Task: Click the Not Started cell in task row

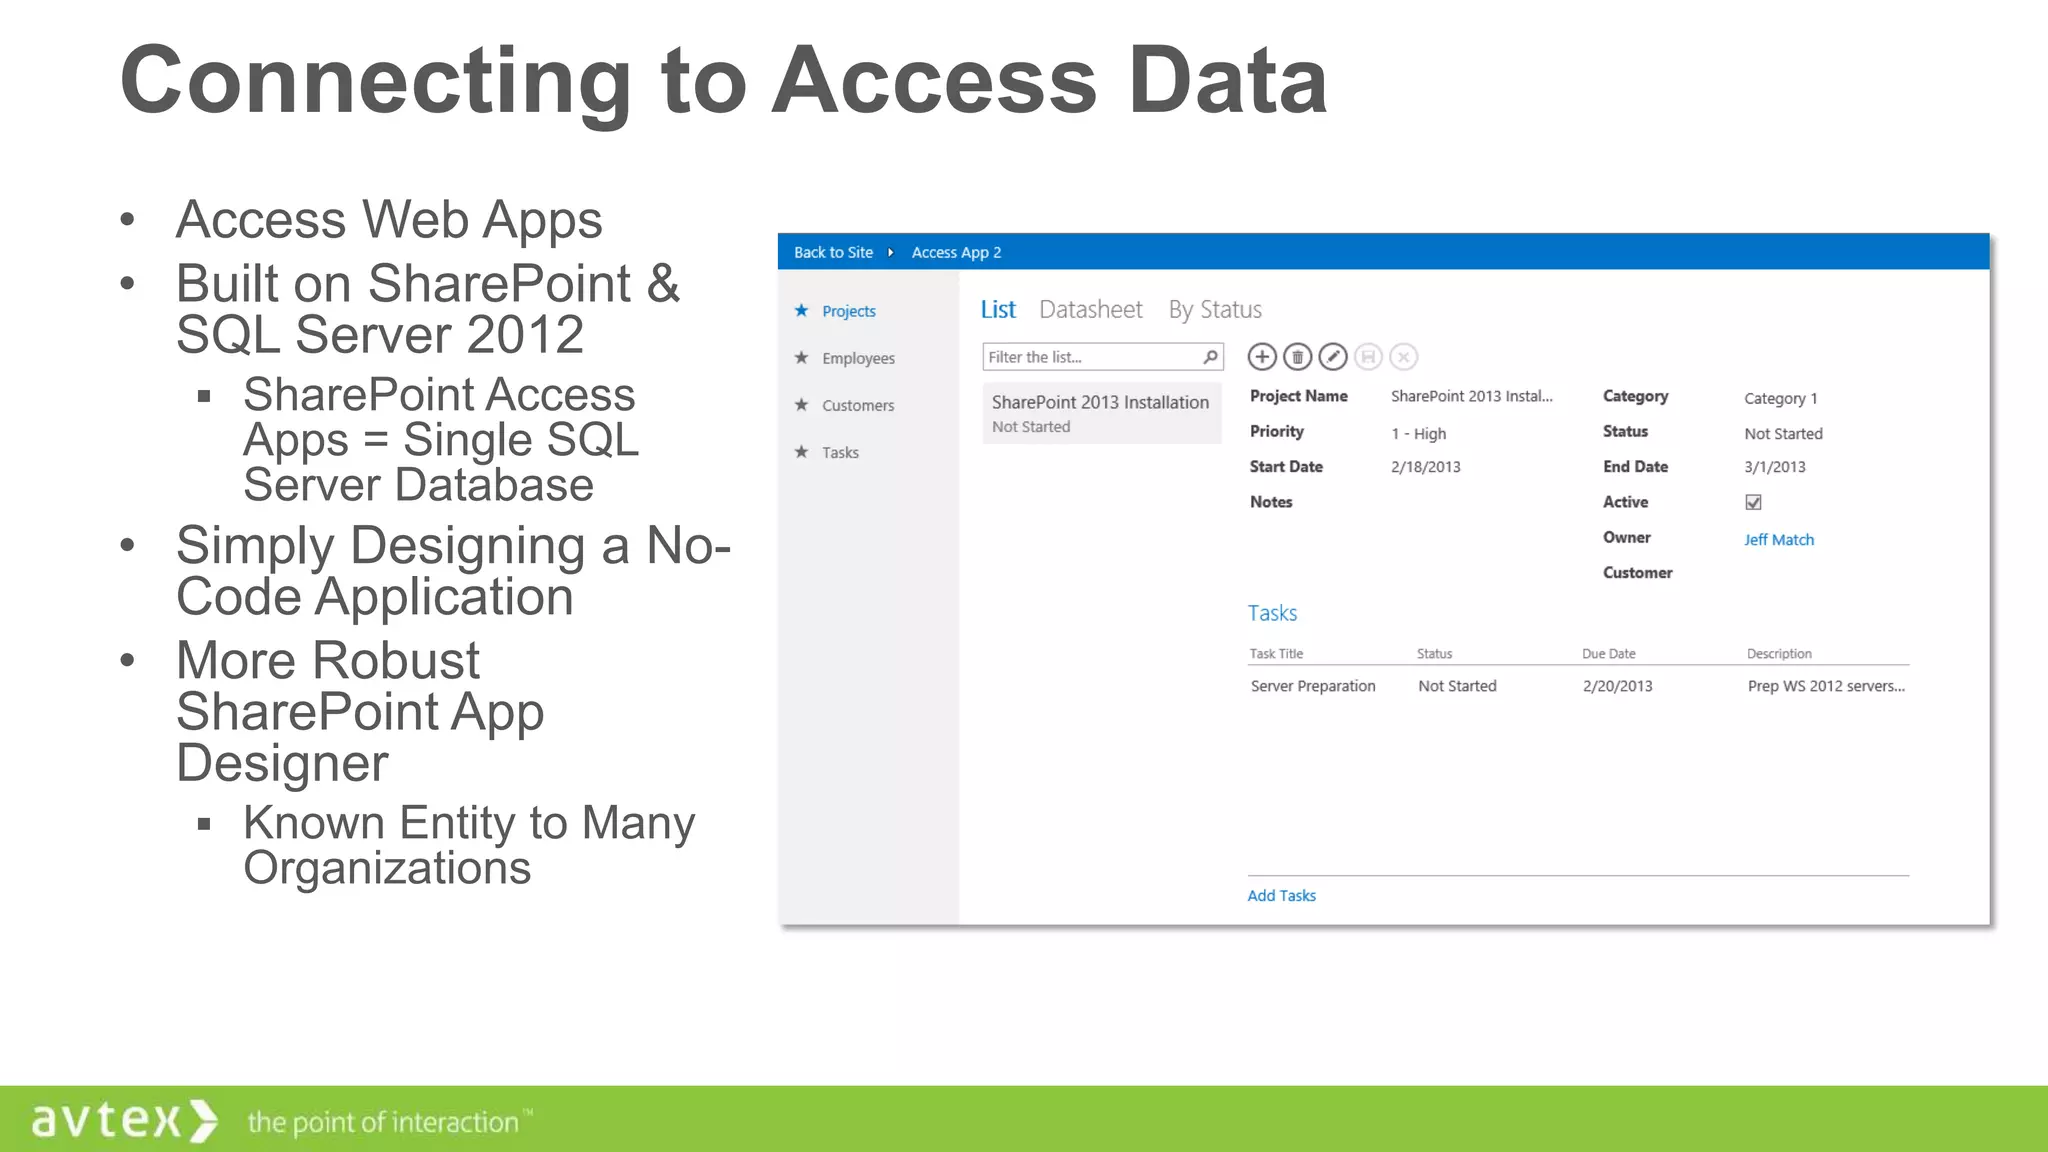Action: pos(1457,686)
